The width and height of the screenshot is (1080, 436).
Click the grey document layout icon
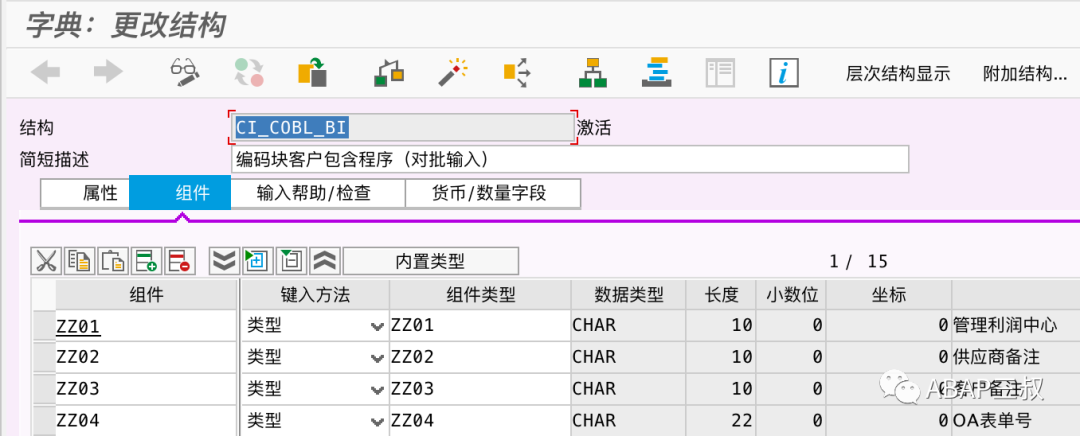click(x=720, y=72)
